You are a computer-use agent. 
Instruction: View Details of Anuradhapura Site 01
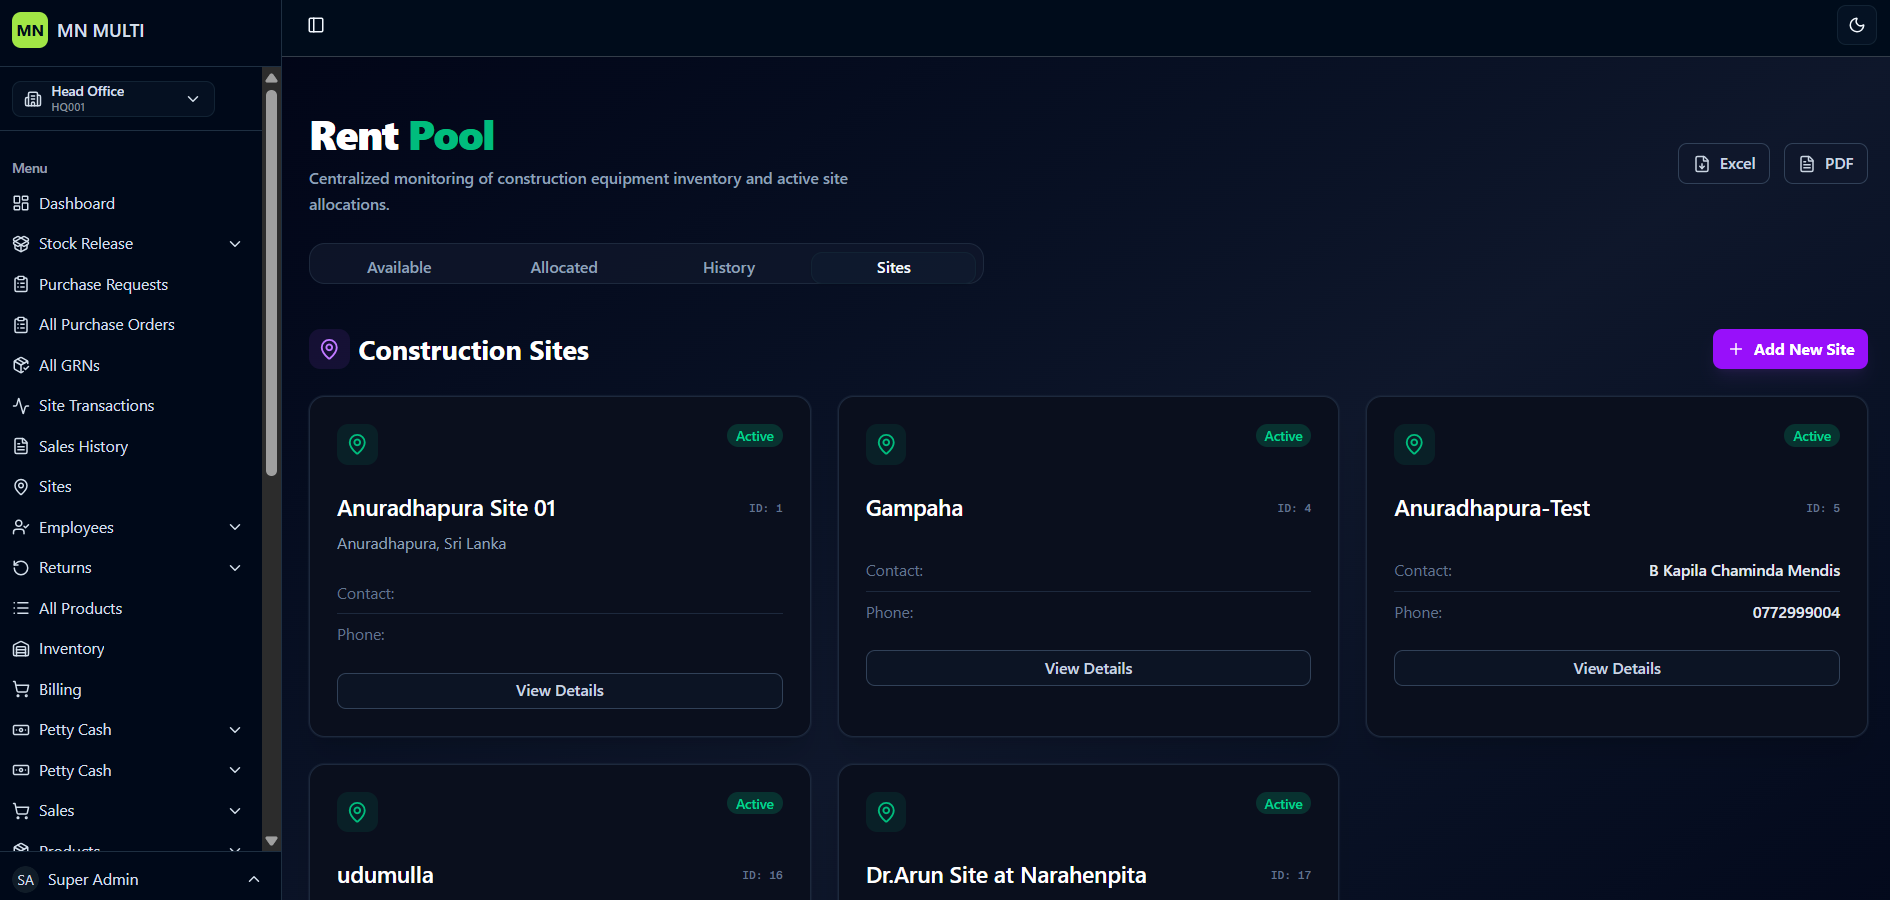coord(560,691)
